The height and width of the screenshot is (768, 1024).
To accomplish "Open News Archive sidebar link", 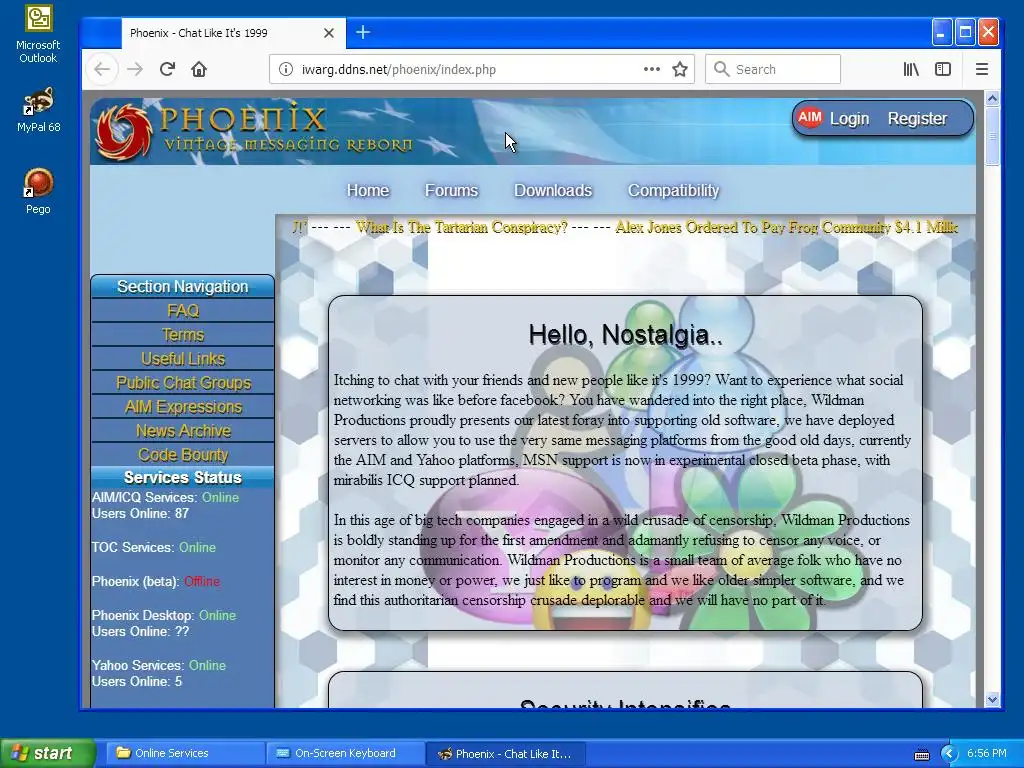I will (183, 431).
